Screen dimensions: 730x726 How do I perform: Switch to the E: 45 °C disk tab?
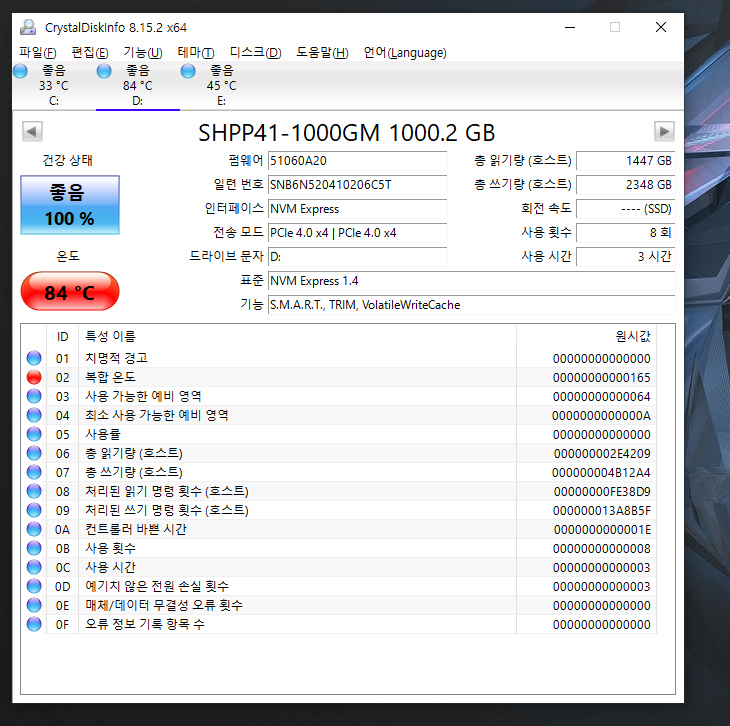221,86
